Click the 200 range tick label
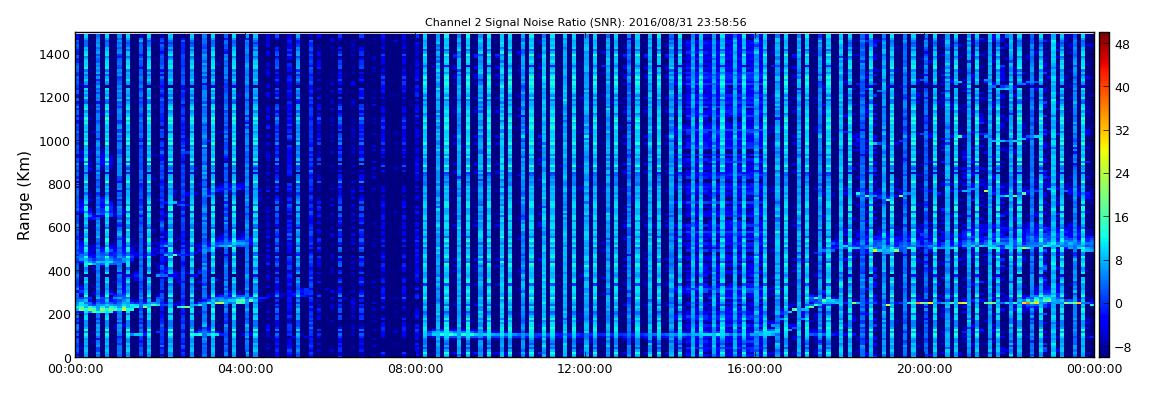The image size is (1150, 407). [59, 315]
